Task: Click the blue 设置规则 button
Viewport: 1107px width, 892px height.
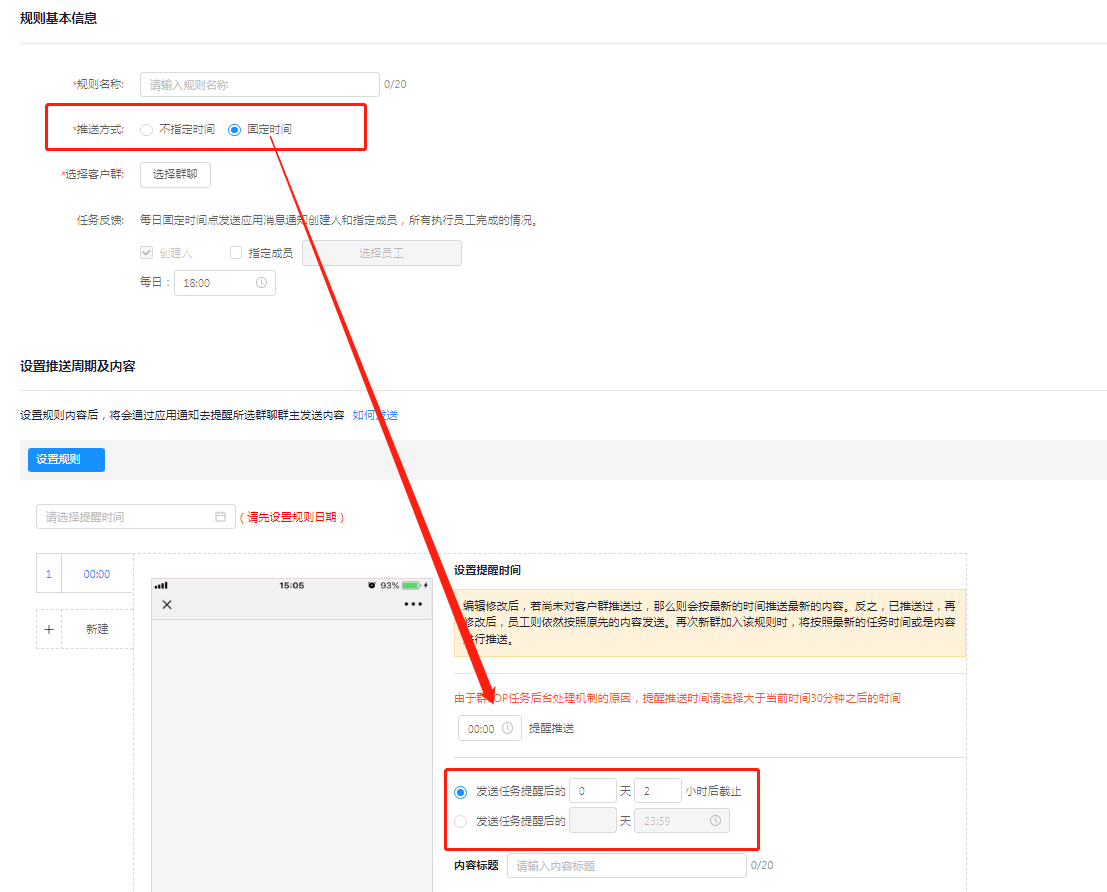Action: (x=66, y=460)
